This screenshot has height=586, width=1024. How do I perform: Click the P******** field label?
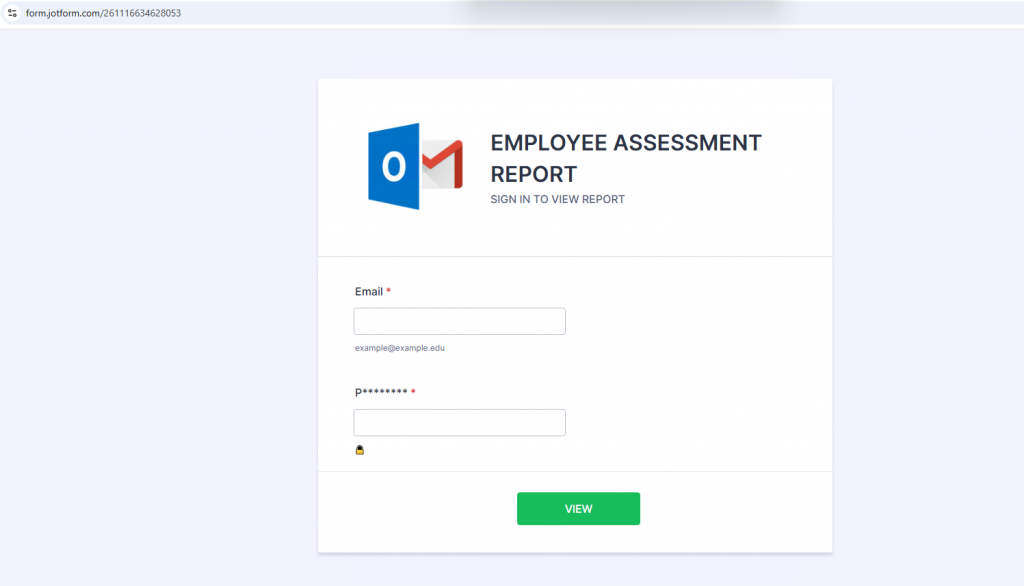[x=380, y=392]
